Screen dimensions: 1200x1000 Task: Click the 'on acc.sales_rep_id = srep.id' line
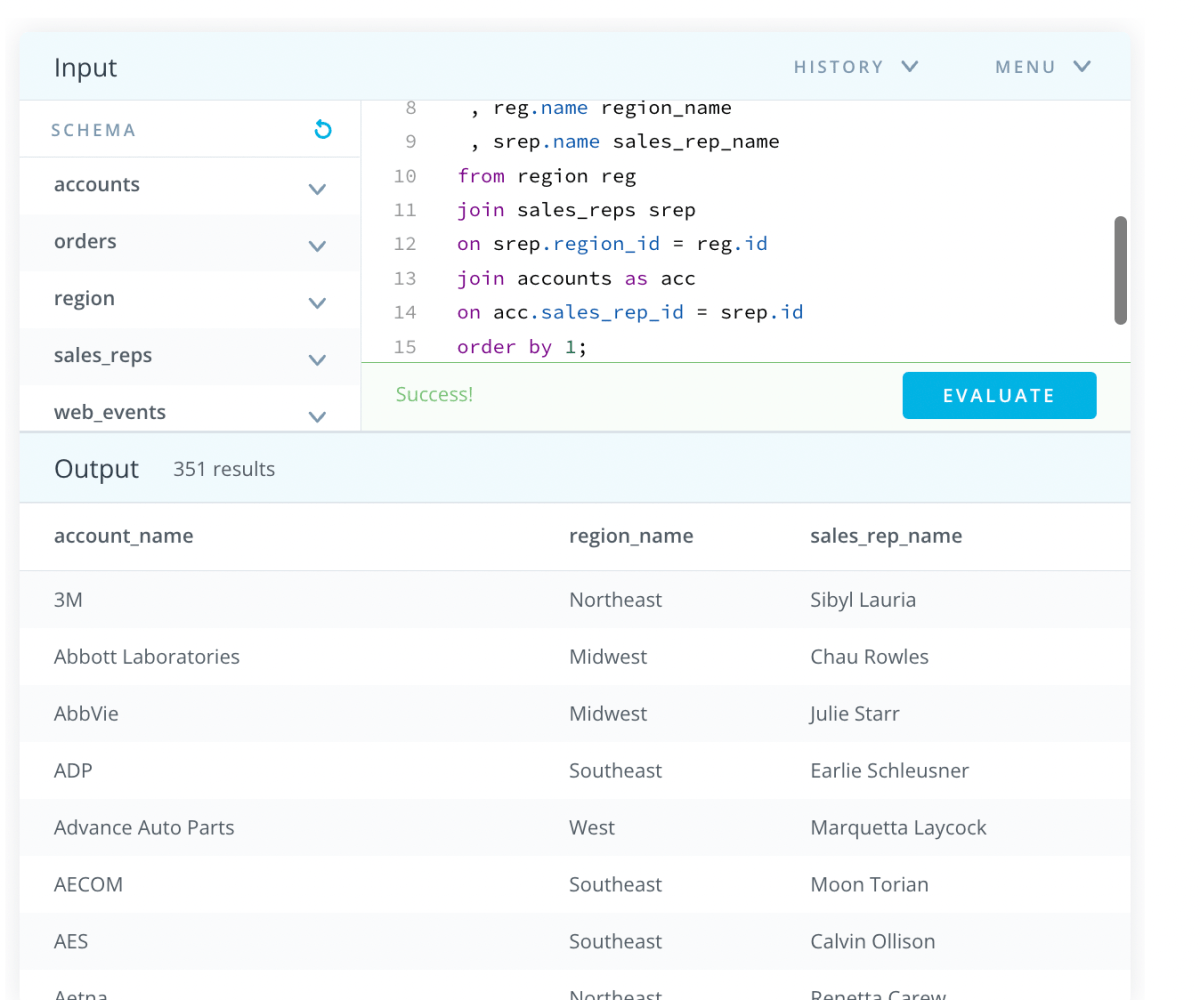point(630,312)
